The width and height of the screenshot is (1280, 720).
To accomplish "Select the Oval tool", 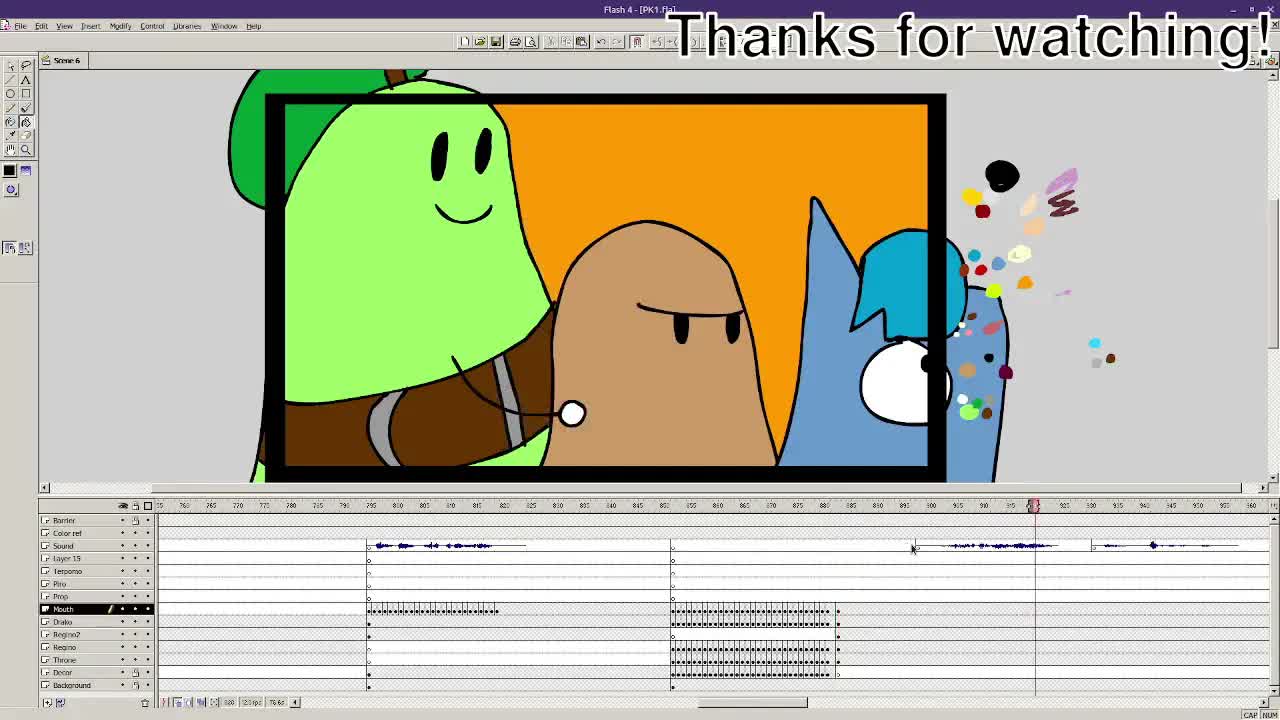I will tap(10, 94).
